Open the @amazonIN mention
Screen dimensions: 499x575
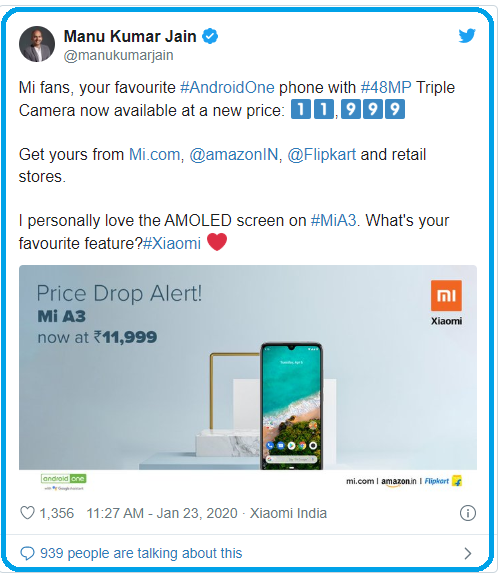click(234, 154)
